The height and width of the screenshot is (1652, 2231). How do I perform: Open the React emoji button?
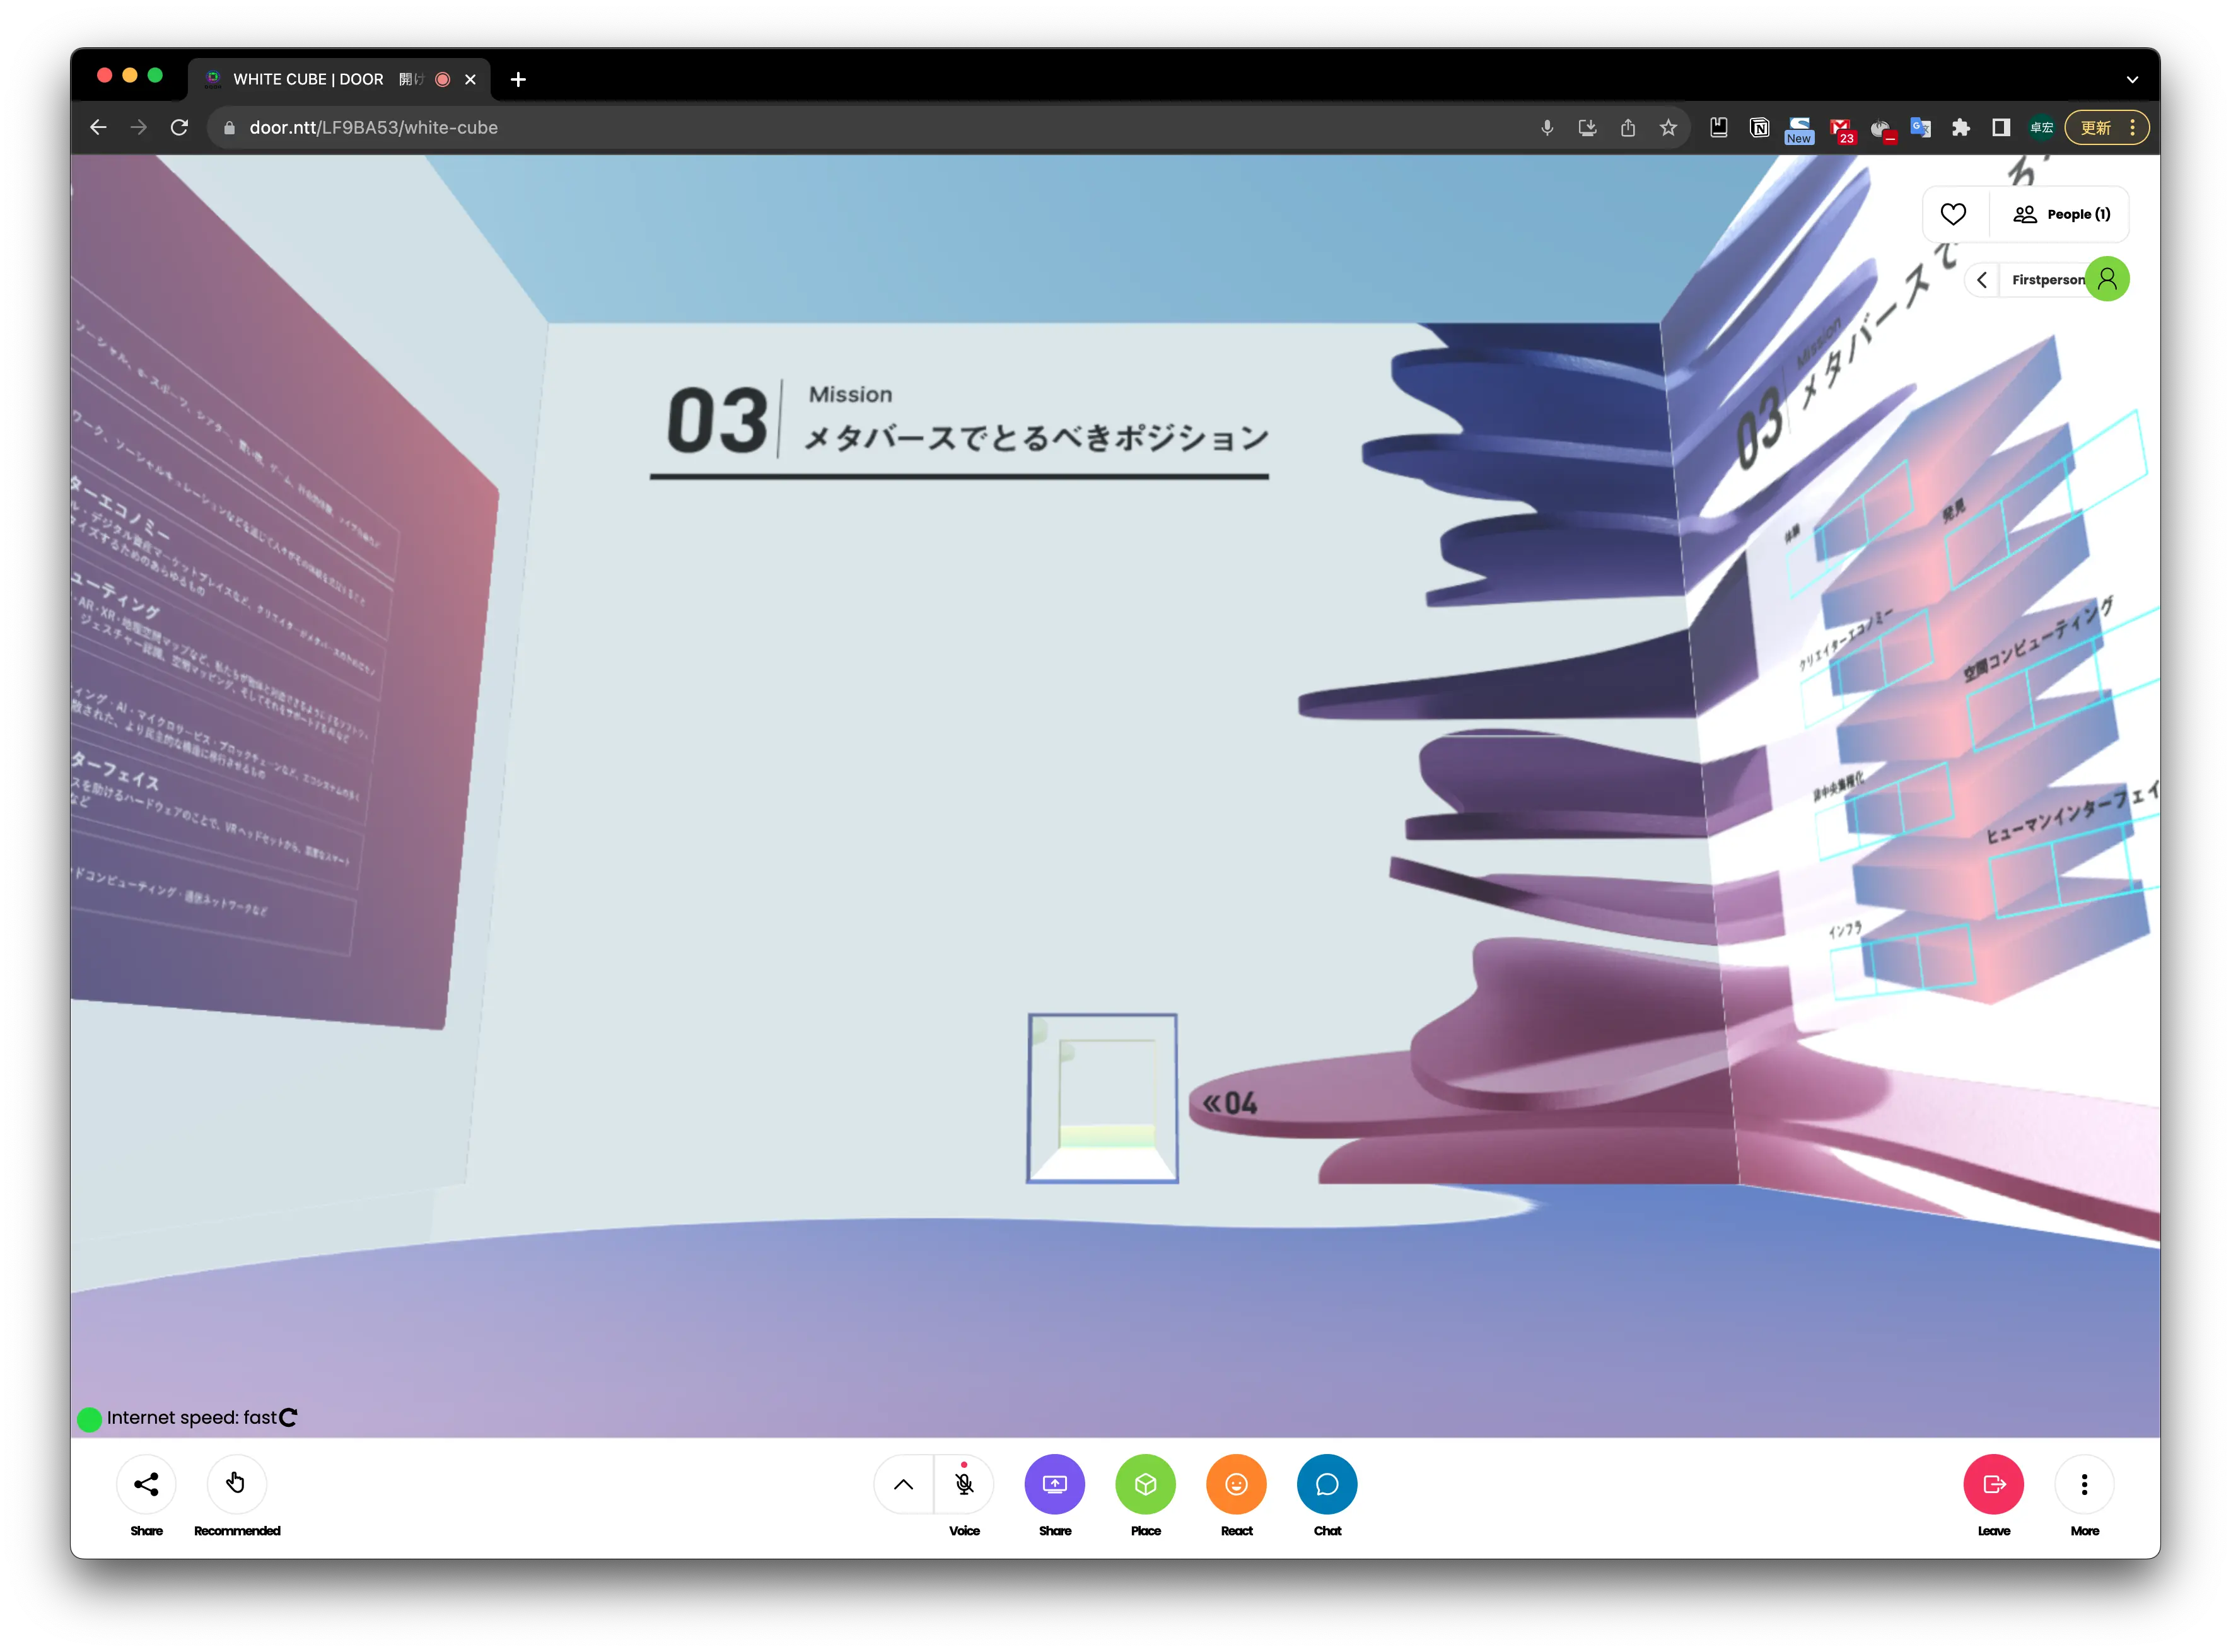(1236, 1484)
